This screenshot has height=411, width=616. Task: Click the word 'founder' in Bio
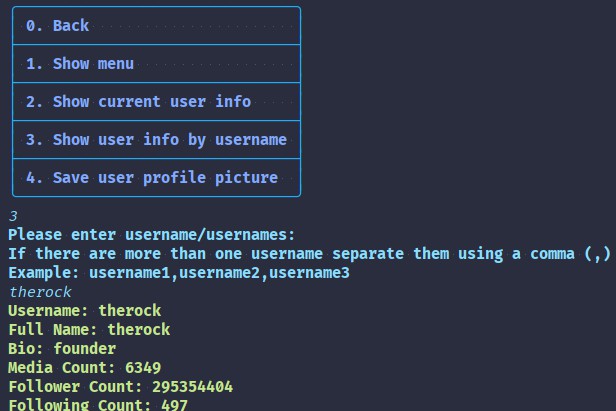[85, 348]
